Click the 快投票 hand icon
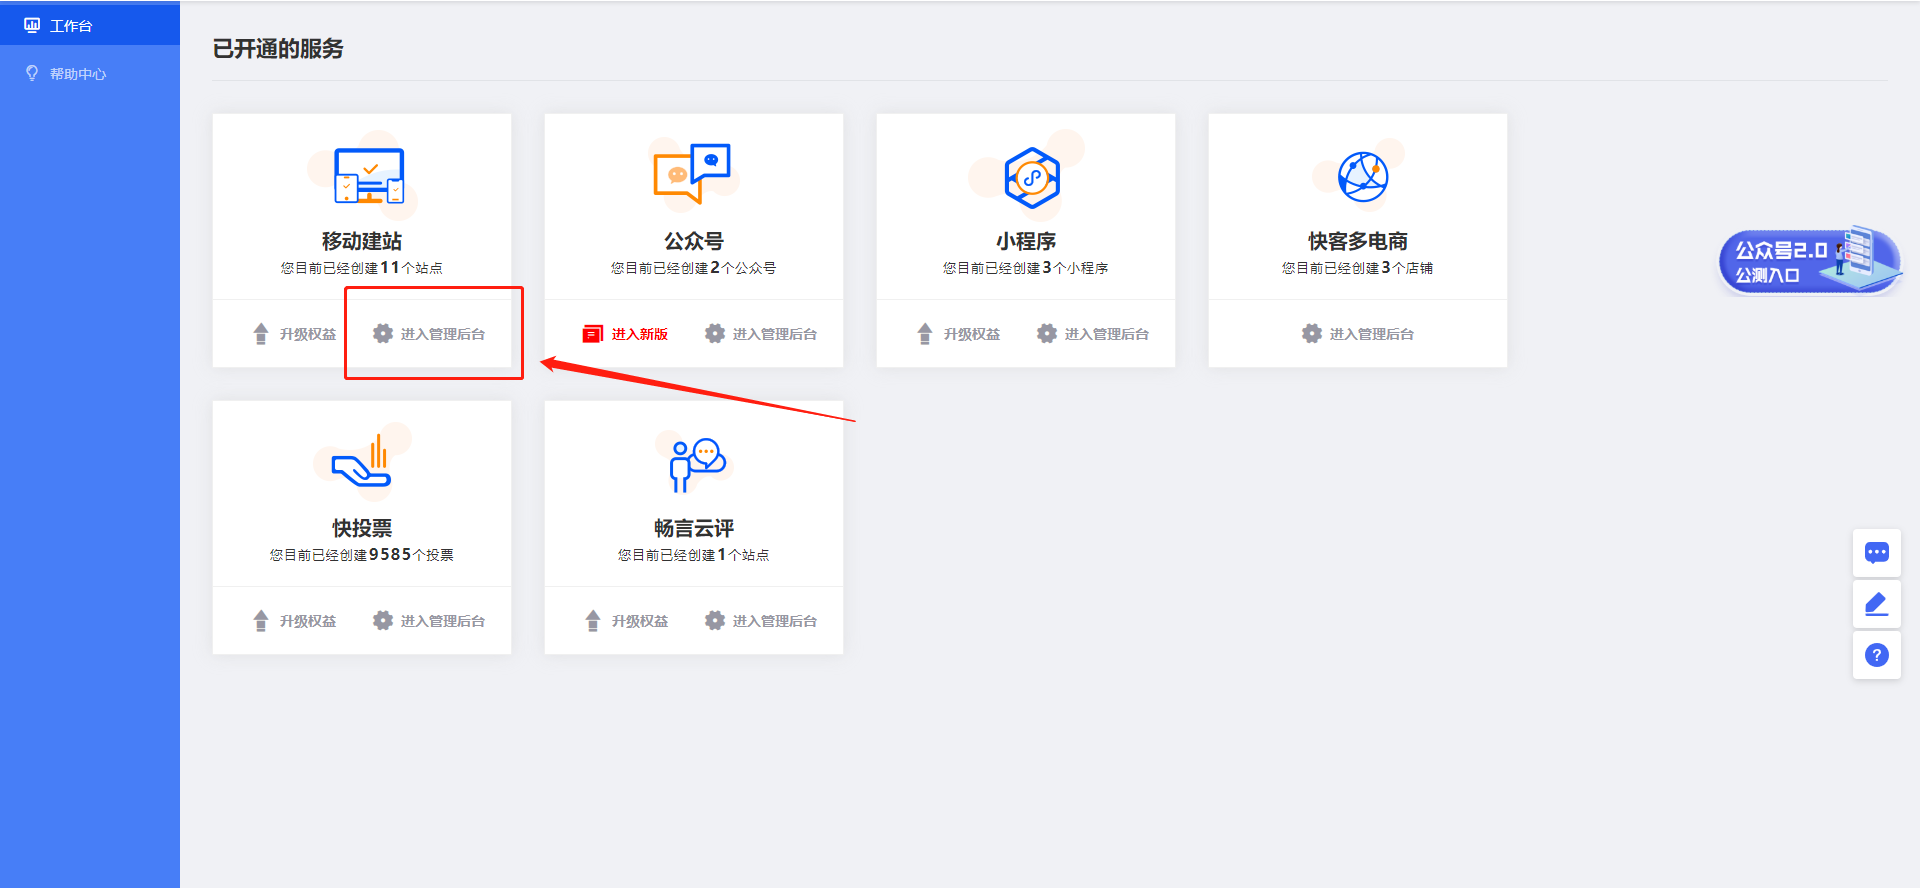 point(364,464)
